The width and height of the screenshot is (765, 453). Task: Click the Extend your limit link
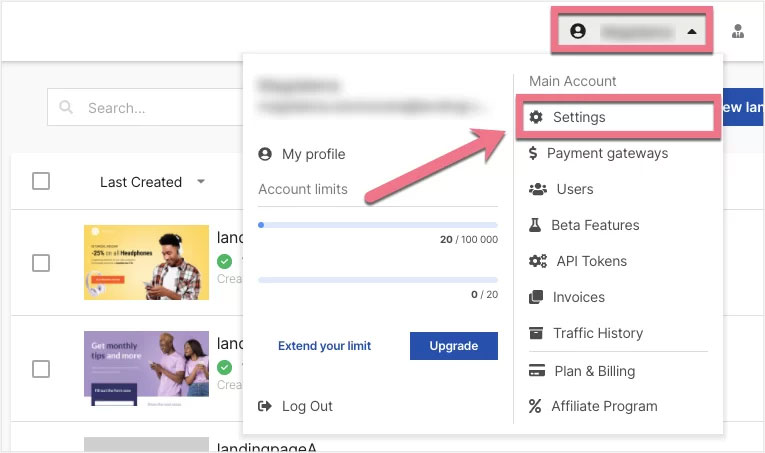tap(324, 346)
